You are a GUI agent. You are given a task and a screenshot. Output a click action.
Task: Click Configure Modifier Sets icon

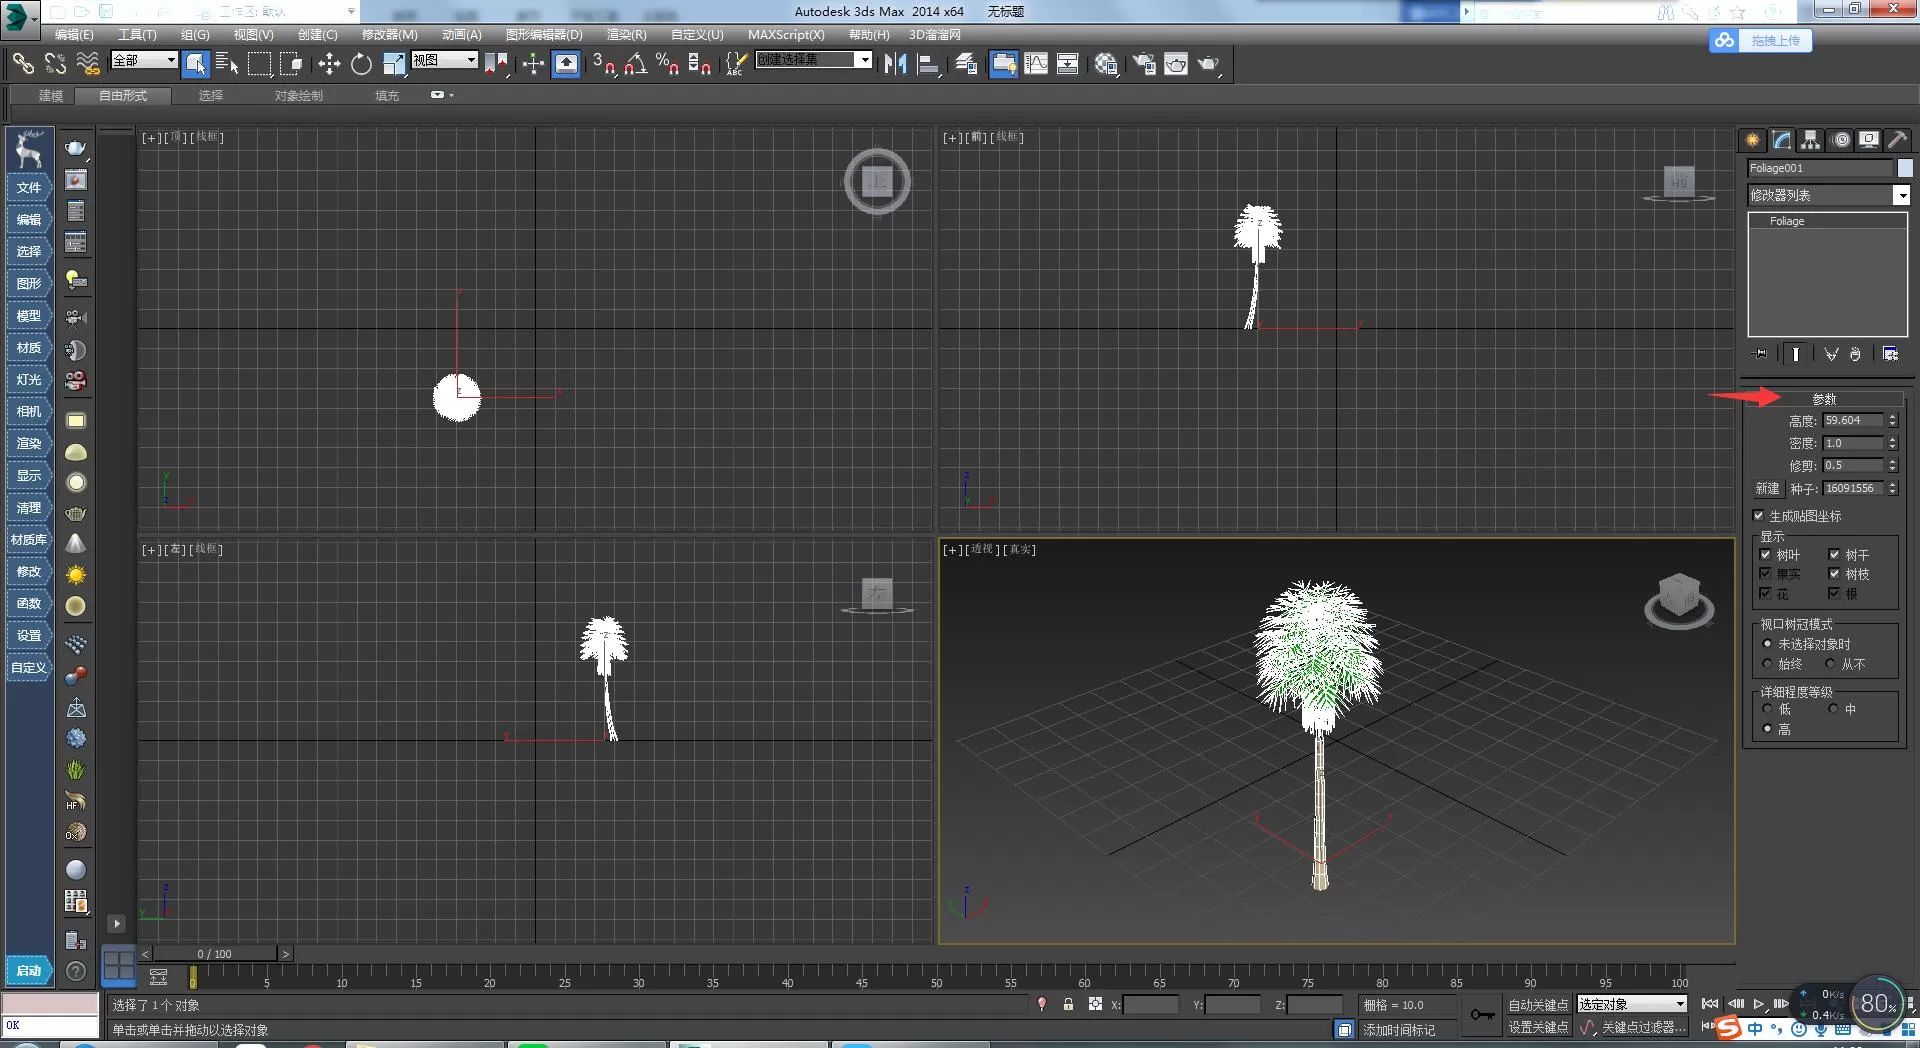pos(1890,354)
